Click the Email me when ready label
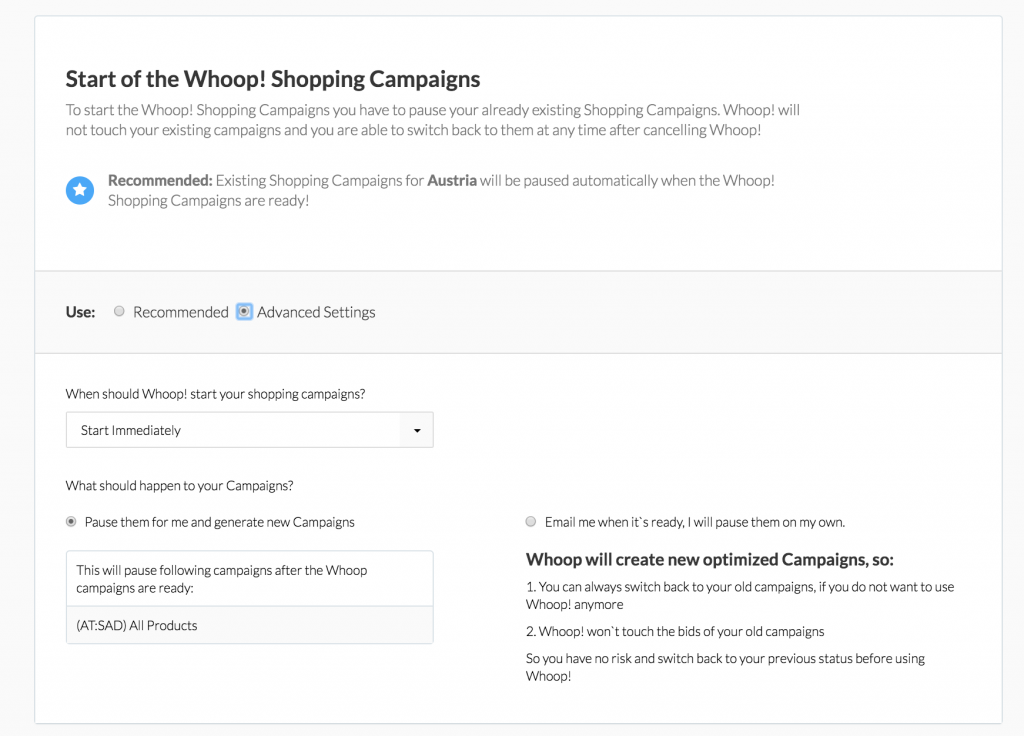 point(695,522)
